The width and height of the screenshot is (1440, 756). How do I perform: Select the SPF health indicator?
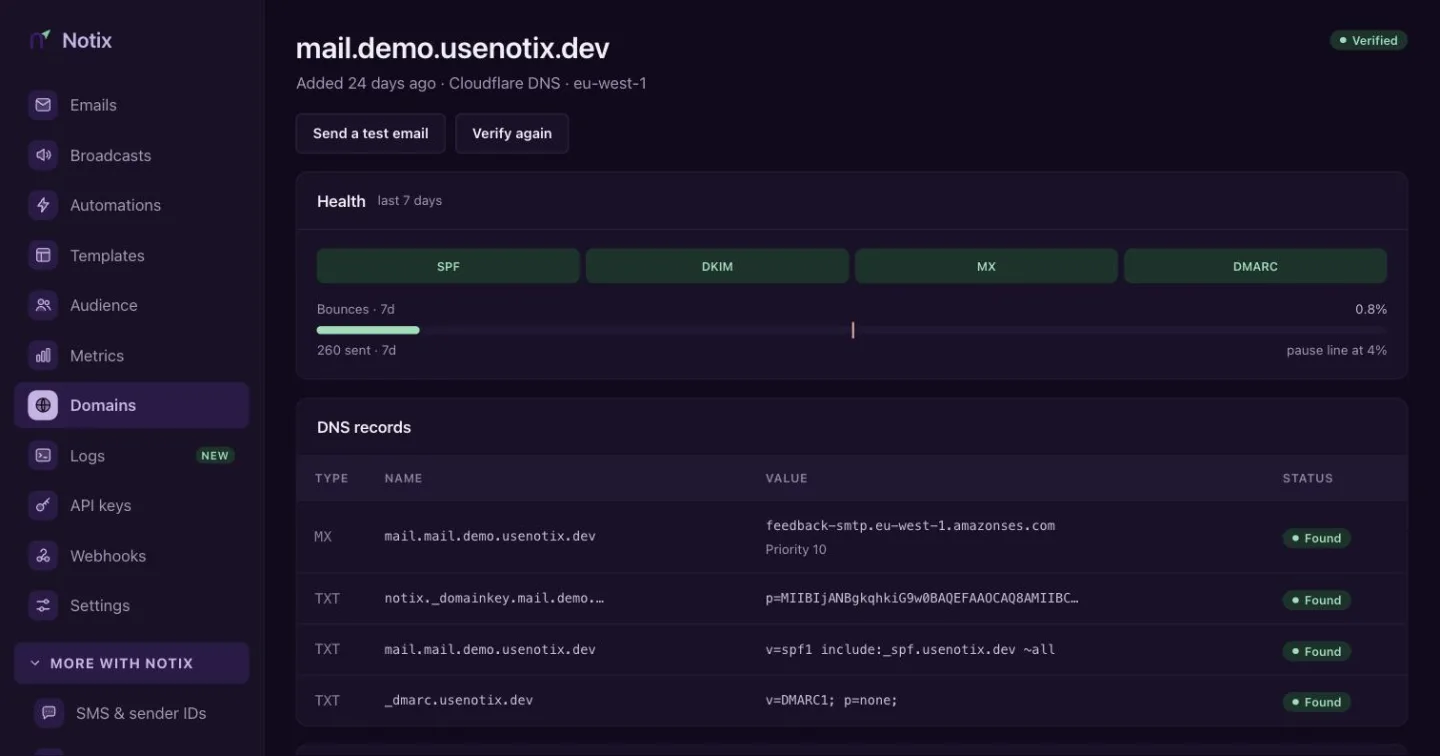pos(448,266)
